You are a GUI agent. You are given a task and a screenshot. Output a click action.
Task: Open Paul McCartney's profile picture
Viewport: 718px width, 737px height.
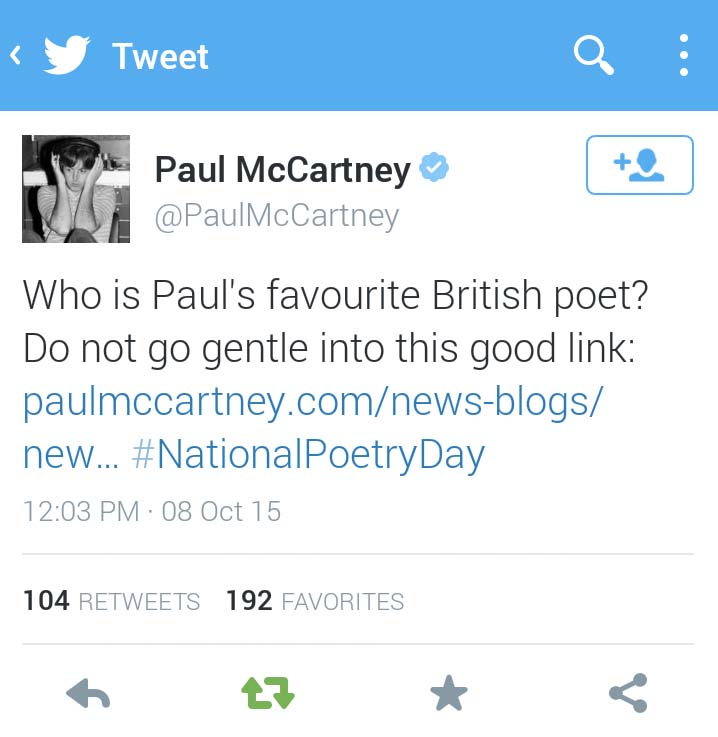tap(76, 189)
